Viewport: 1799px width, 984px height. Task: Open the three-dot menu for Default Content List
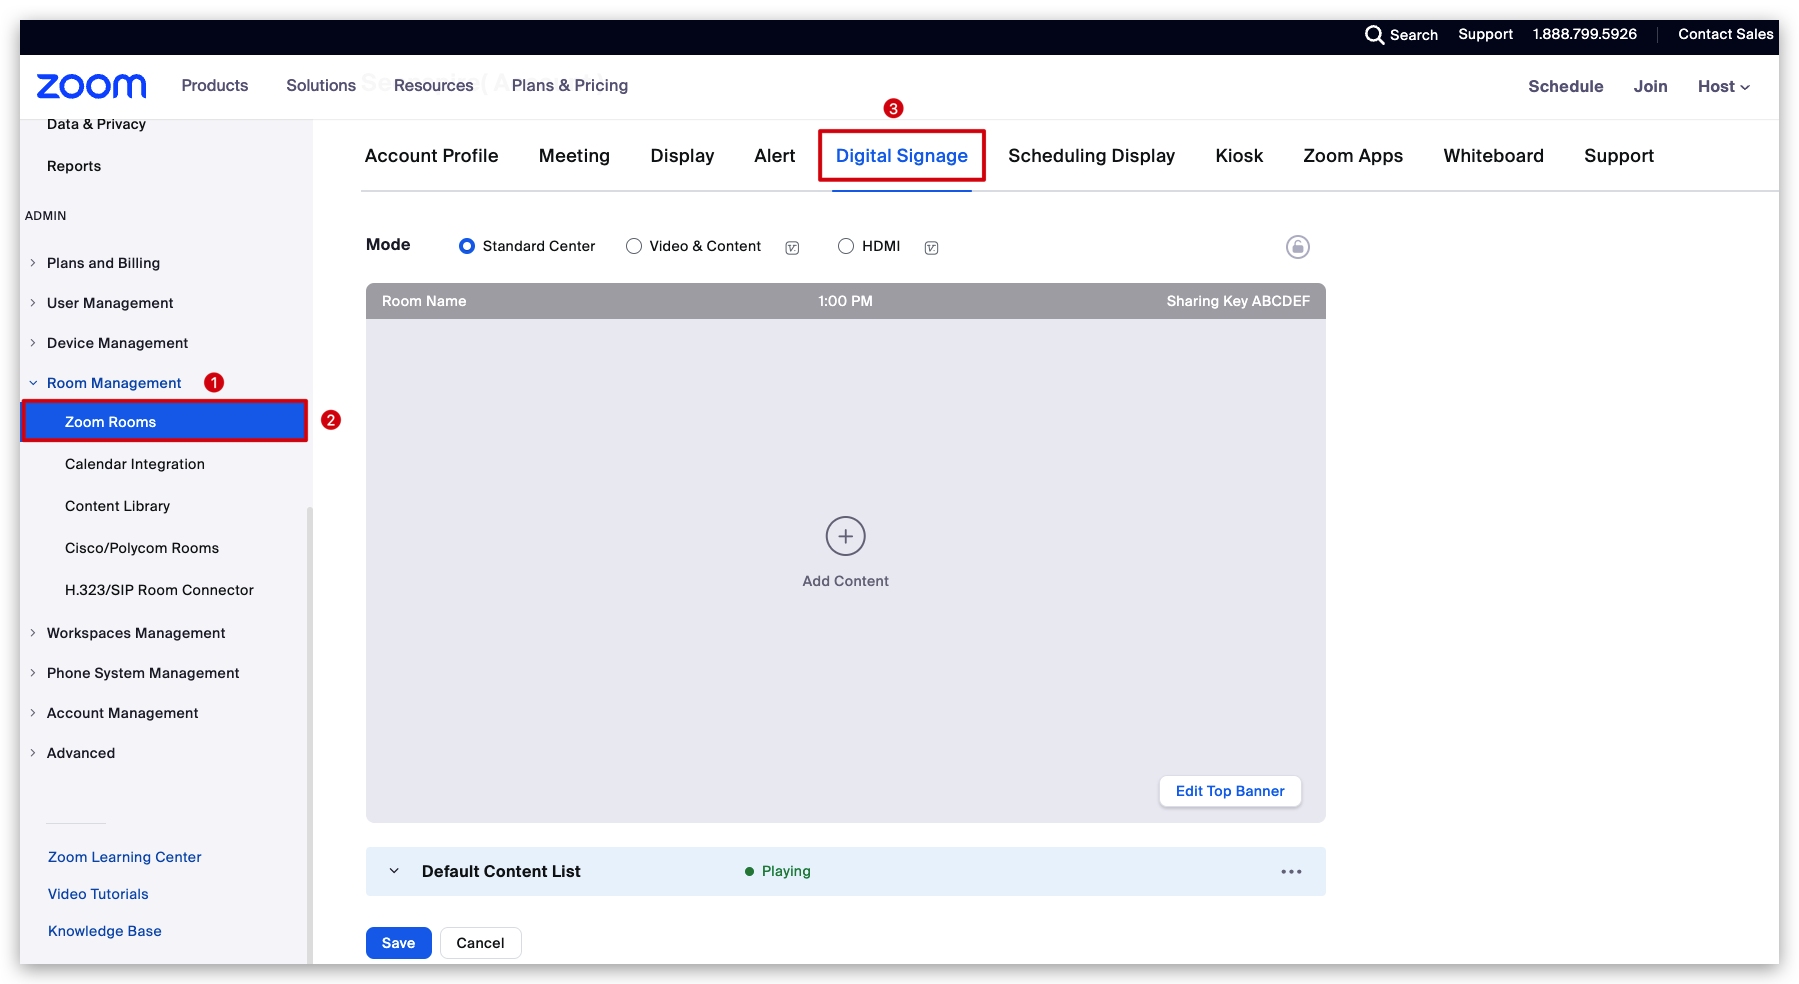tap(1291, 872)
